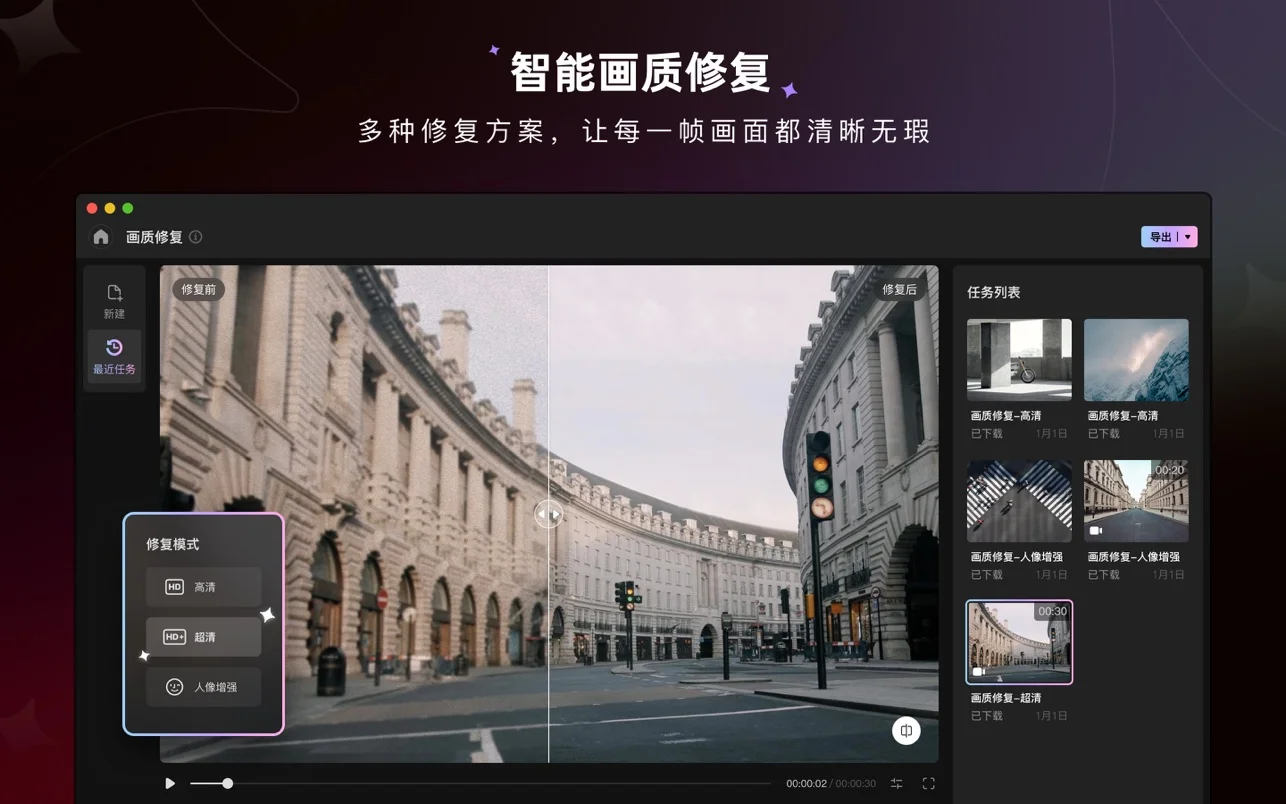Open playback settings sliders icon
This screenshot has height=804, width=1286.
897,784
